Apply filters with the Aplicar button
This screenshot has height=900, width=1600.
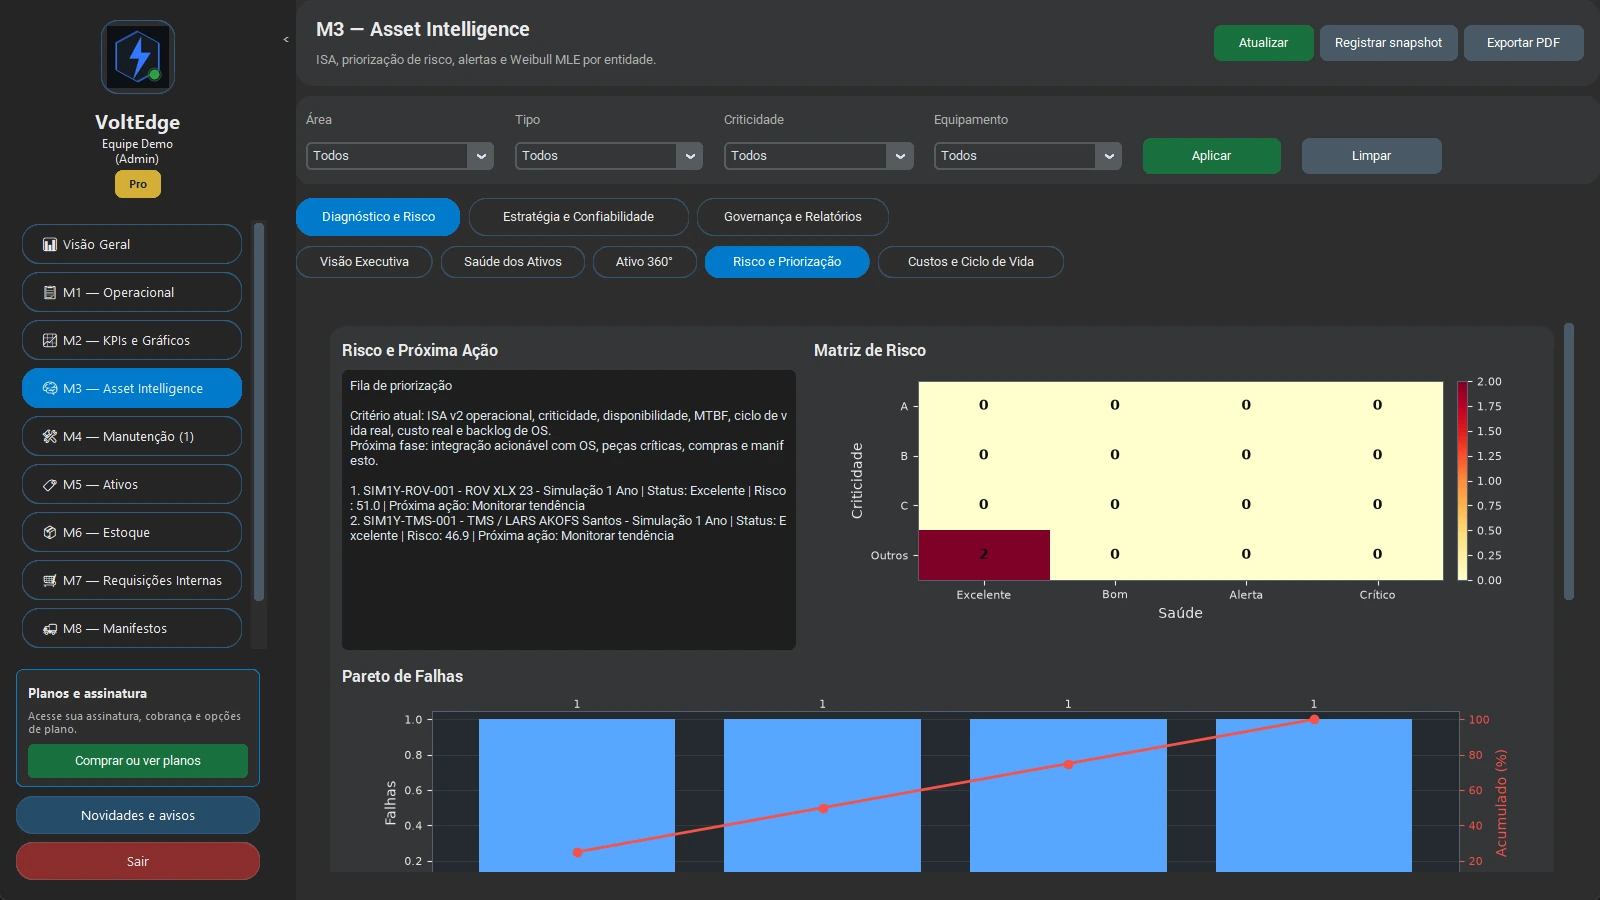[x=1212, y=156]
